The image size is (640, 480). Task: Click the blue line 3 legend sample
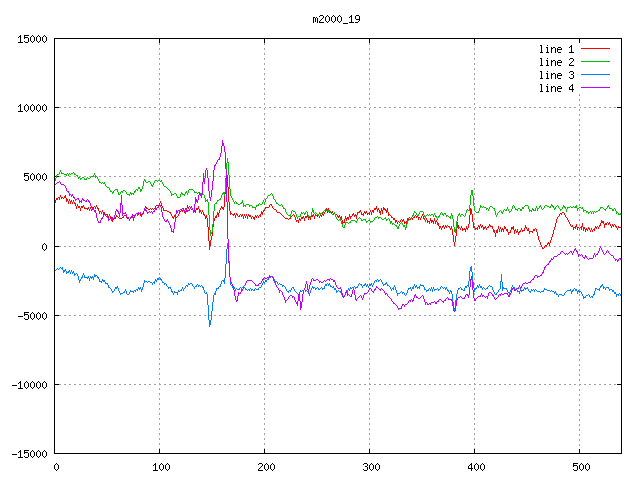point(595,75)
